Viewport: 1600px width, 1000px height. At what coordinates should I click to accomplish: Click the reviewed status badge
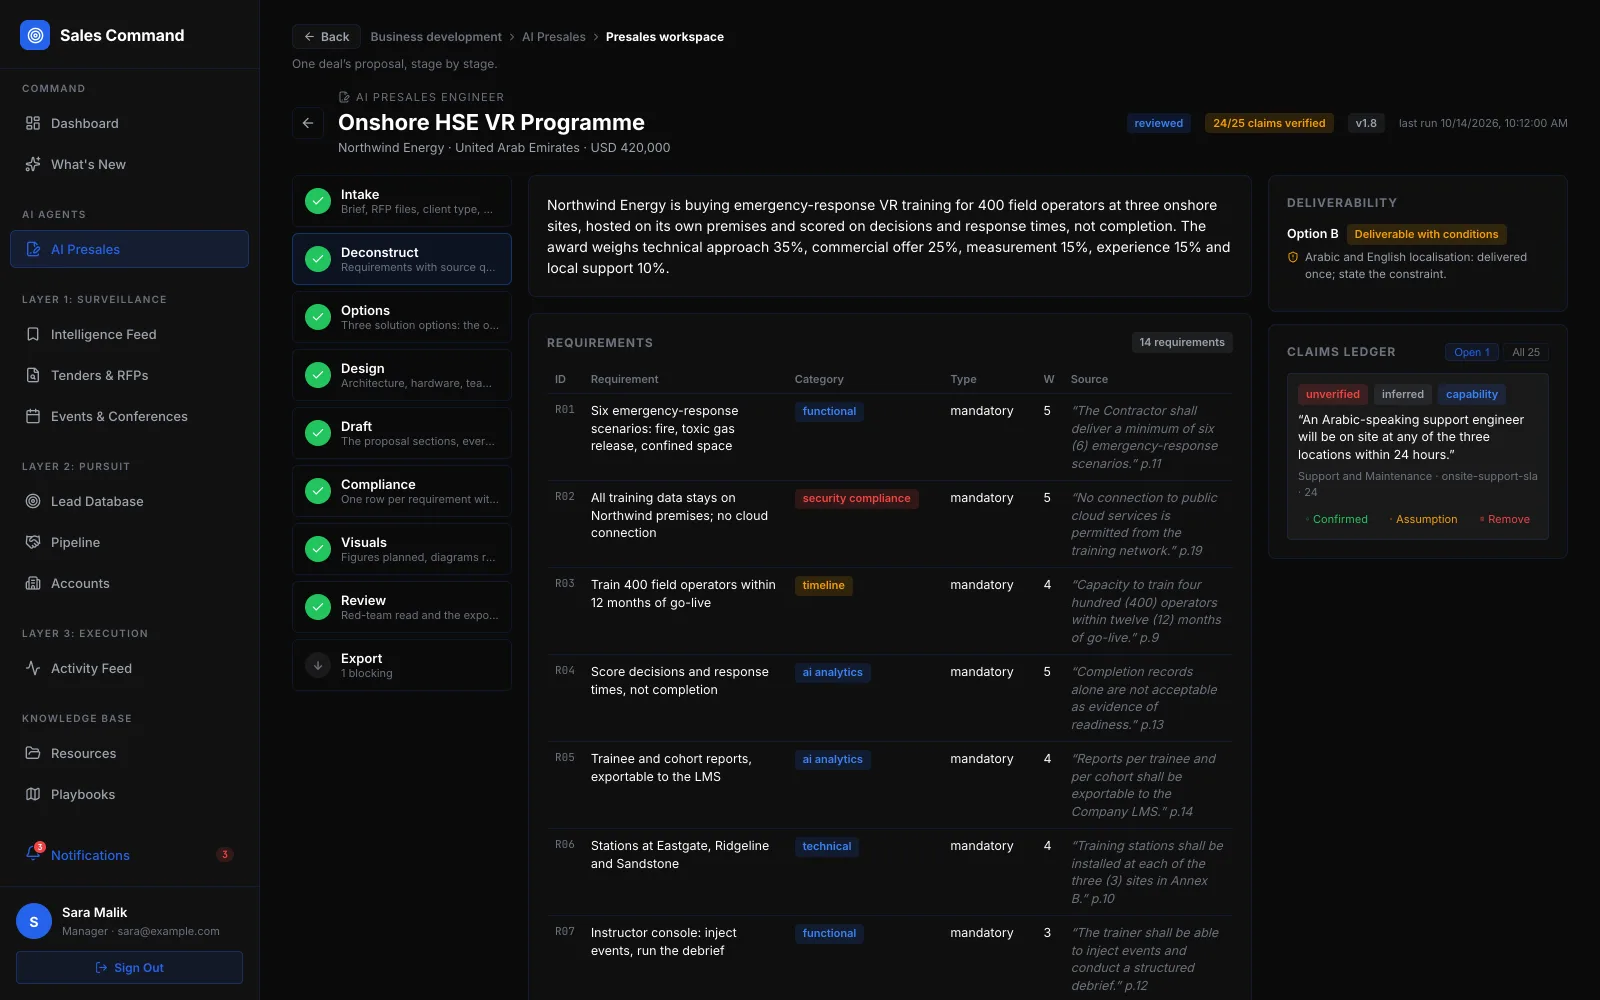coord(1159,123)
